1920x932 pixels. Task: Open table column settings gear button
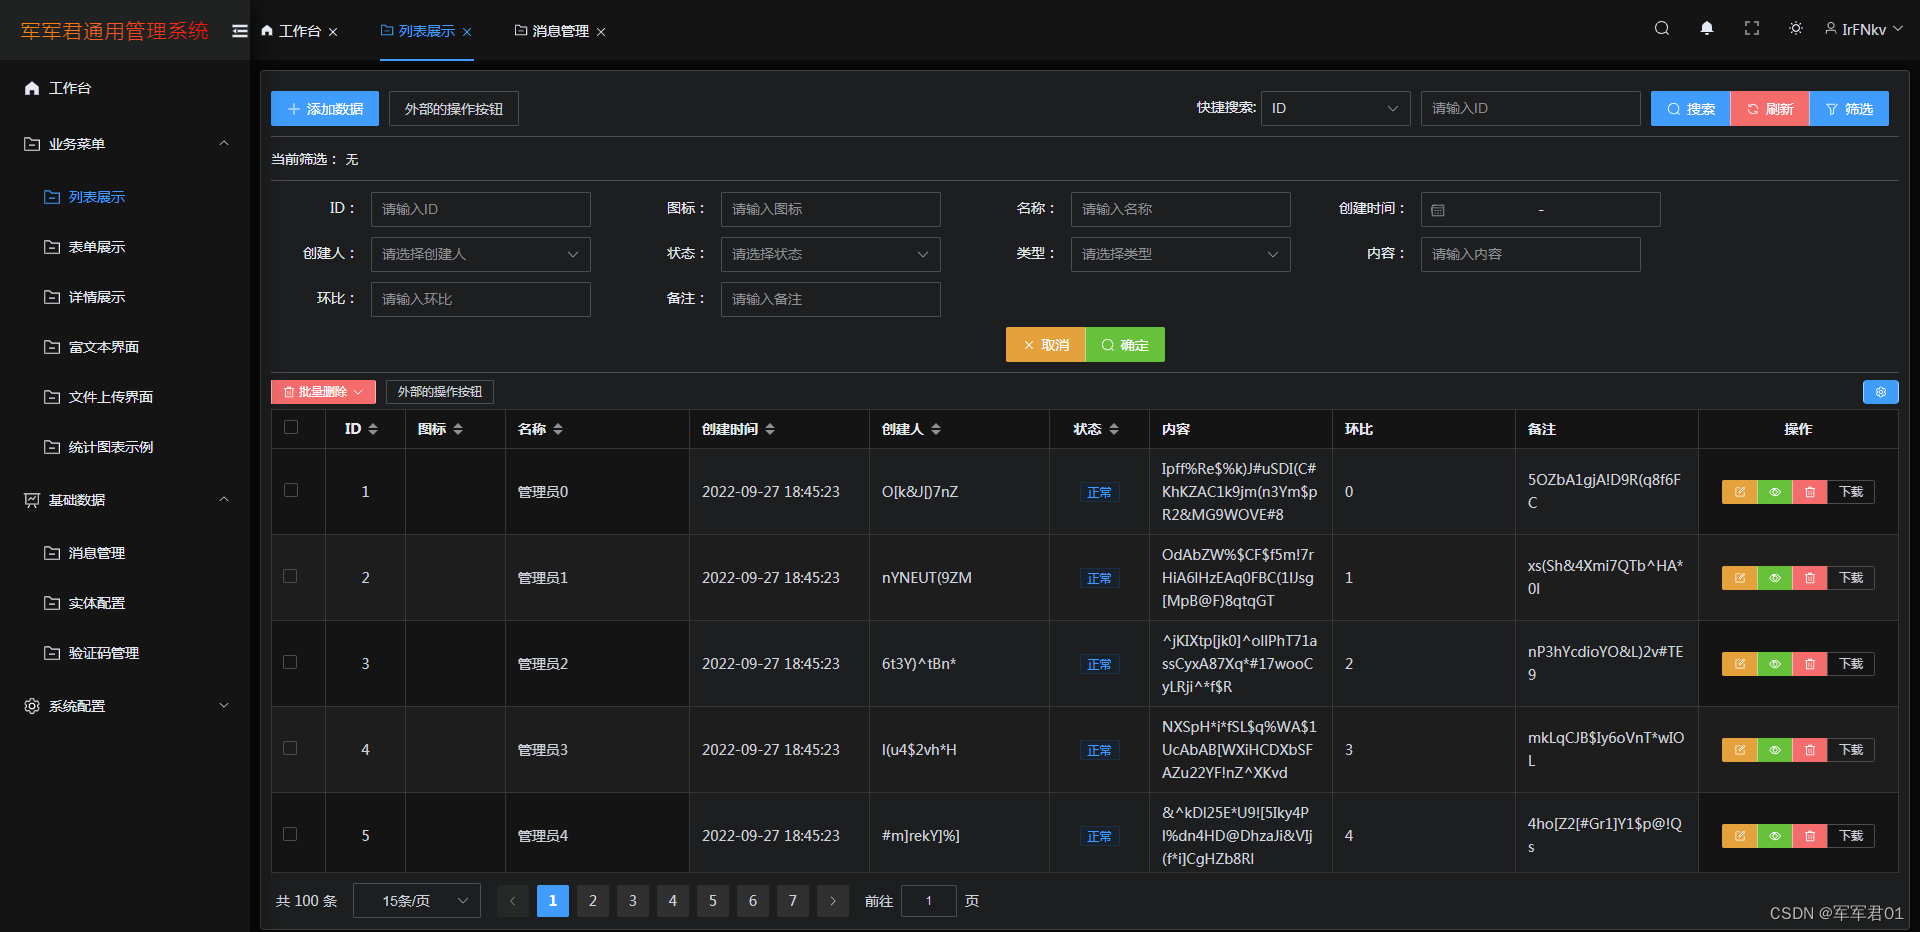(x=1880, y=392)
